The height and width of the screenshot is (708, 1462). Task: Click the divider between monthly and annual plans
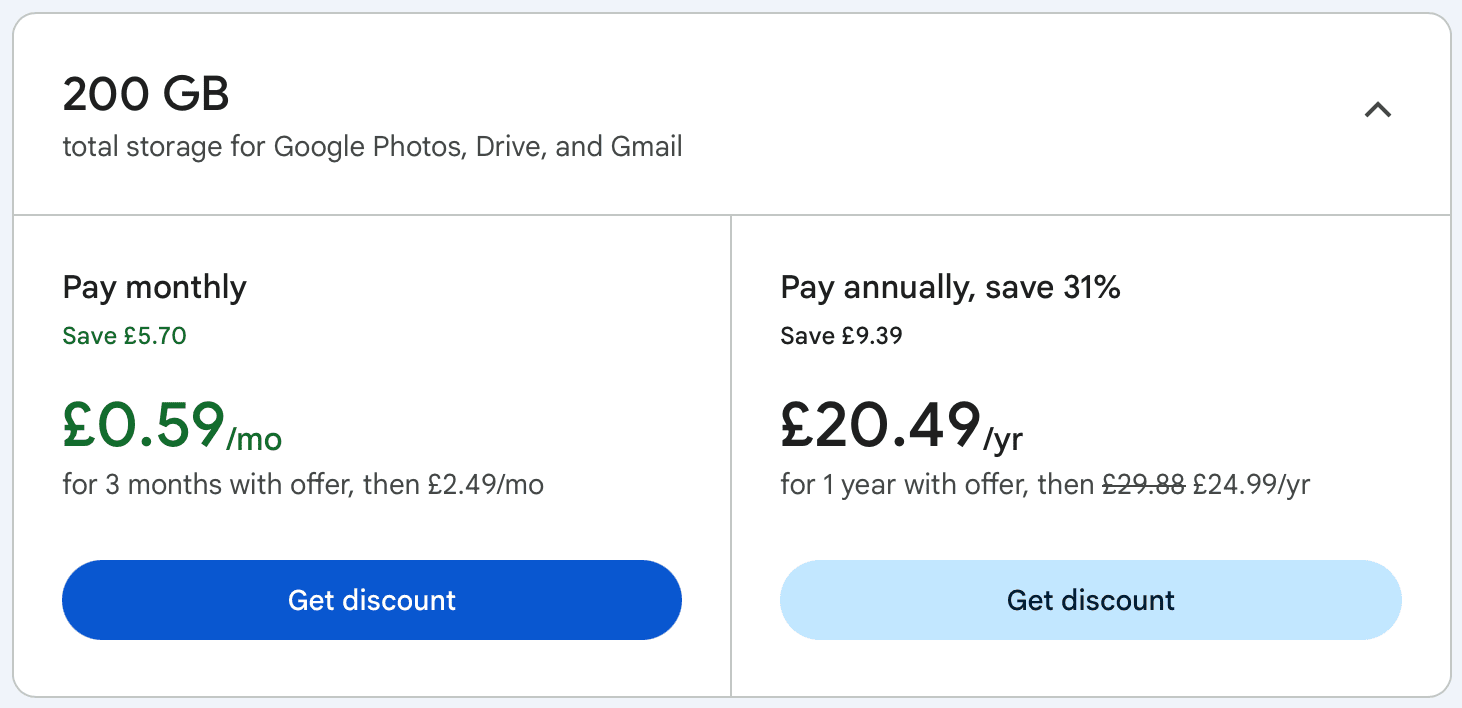732,455
